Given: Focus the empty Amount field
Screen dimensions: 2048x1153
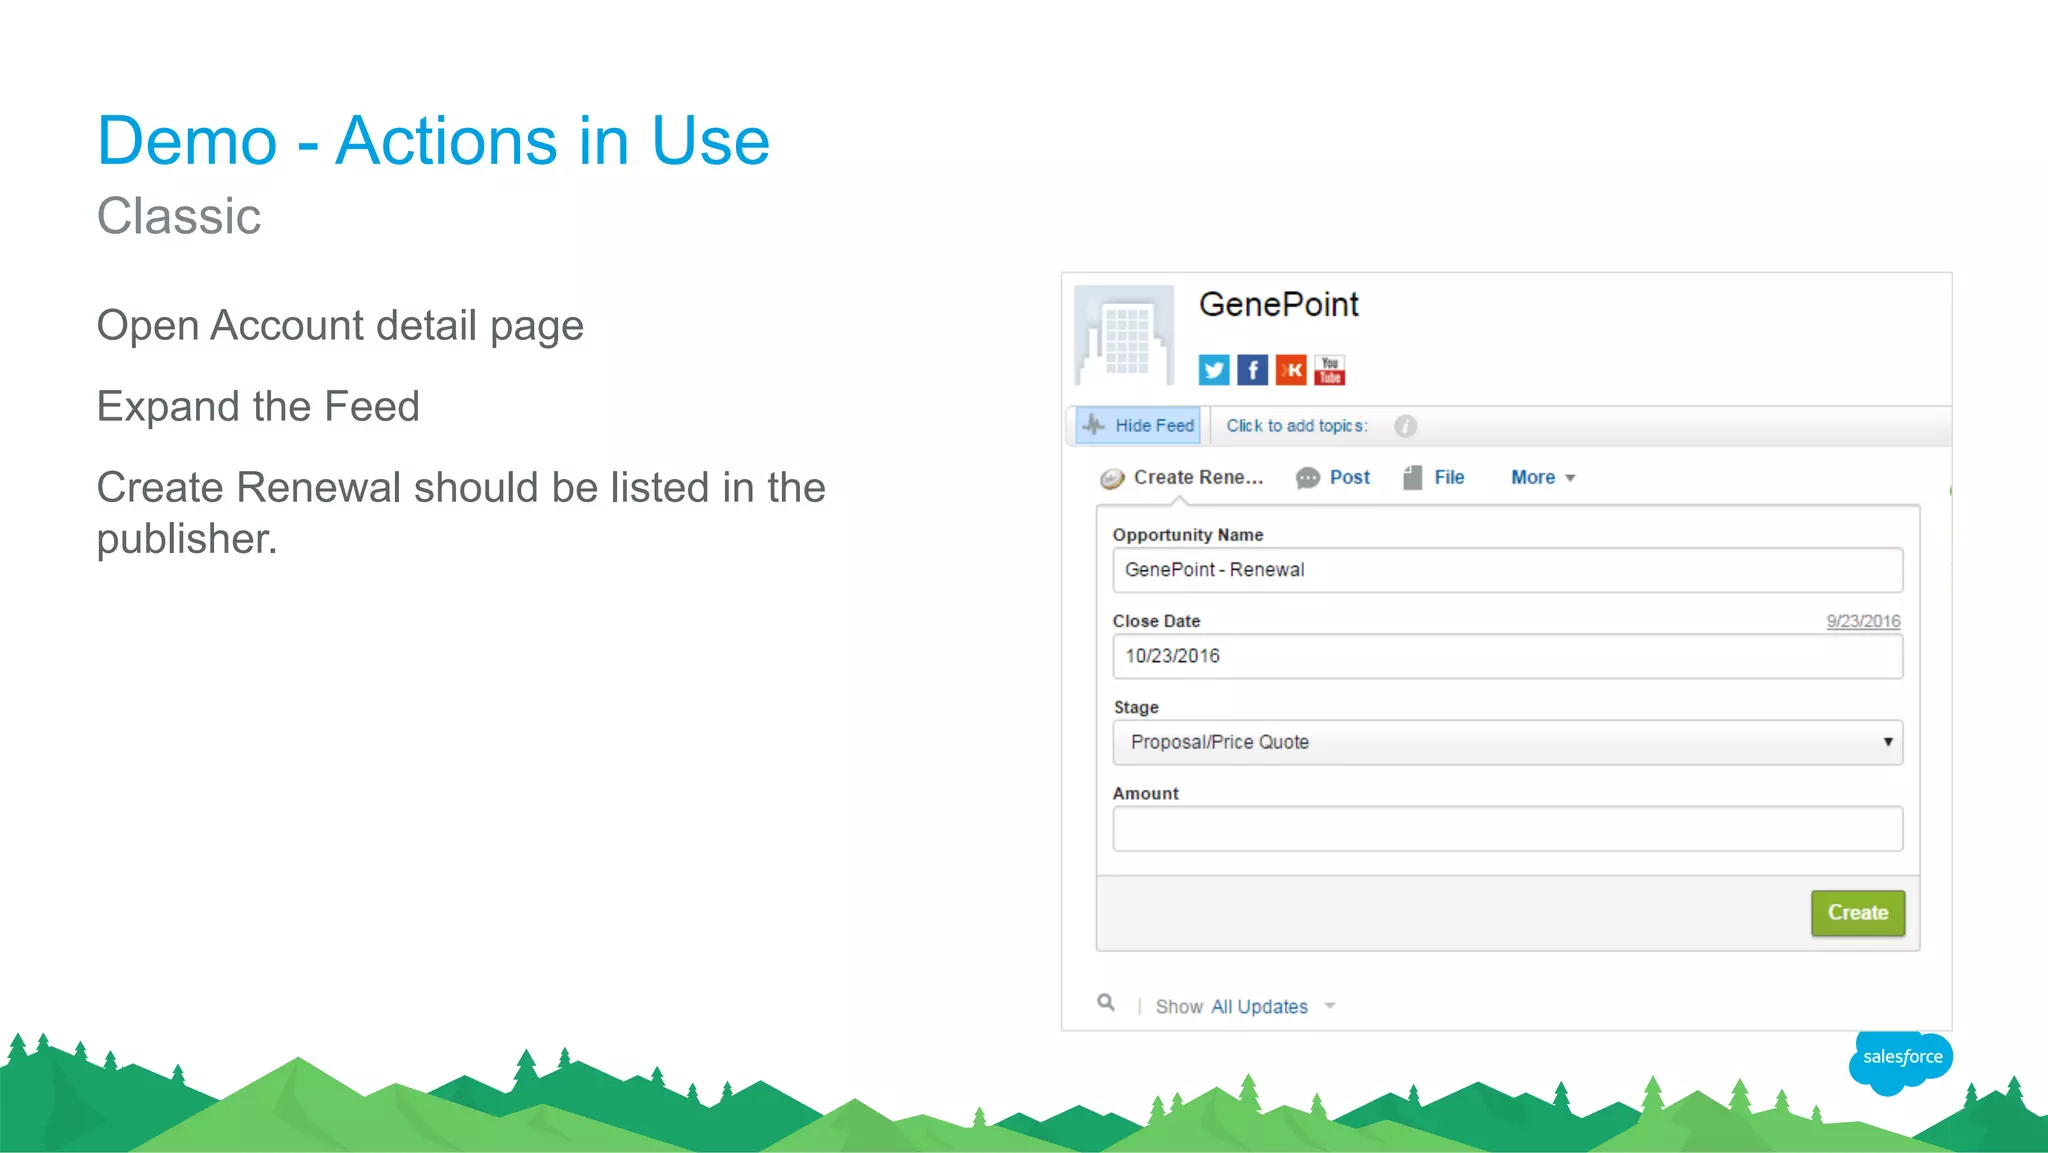Looking at the screenshot, I should pyautogui.click(x=1508, y=829).
